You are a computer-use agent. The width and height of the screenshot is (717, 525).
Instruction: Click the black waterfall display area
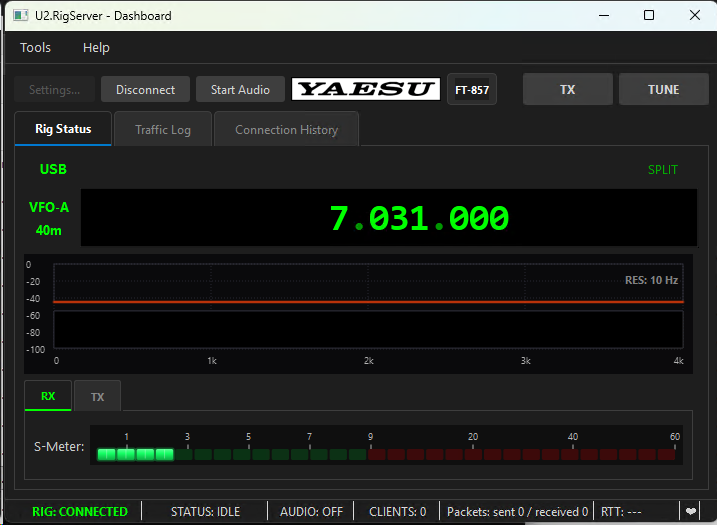[368, 329]
